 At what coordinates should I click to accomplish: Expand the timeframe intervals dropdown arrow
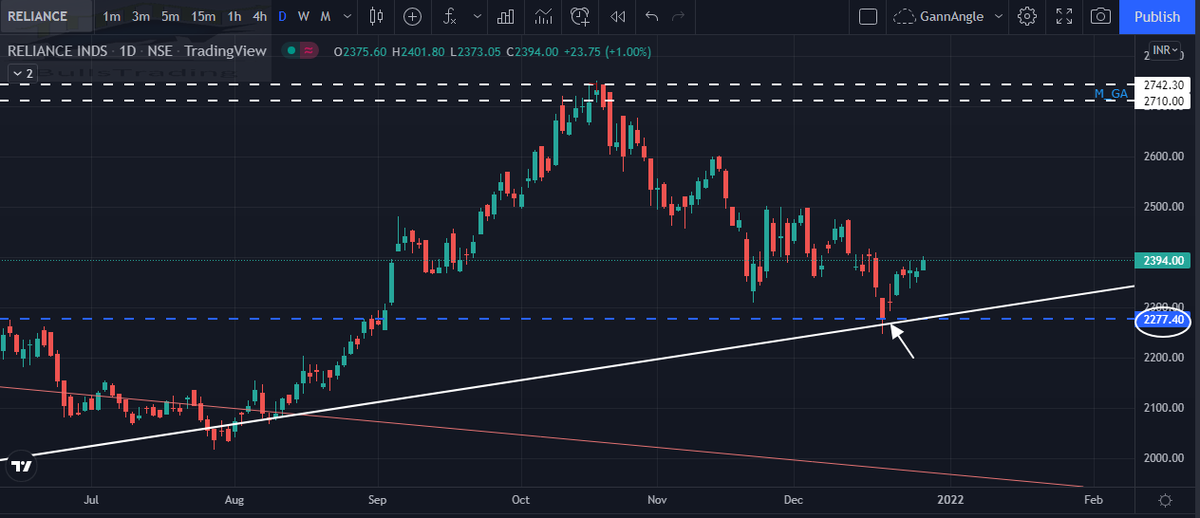point(346,17)
